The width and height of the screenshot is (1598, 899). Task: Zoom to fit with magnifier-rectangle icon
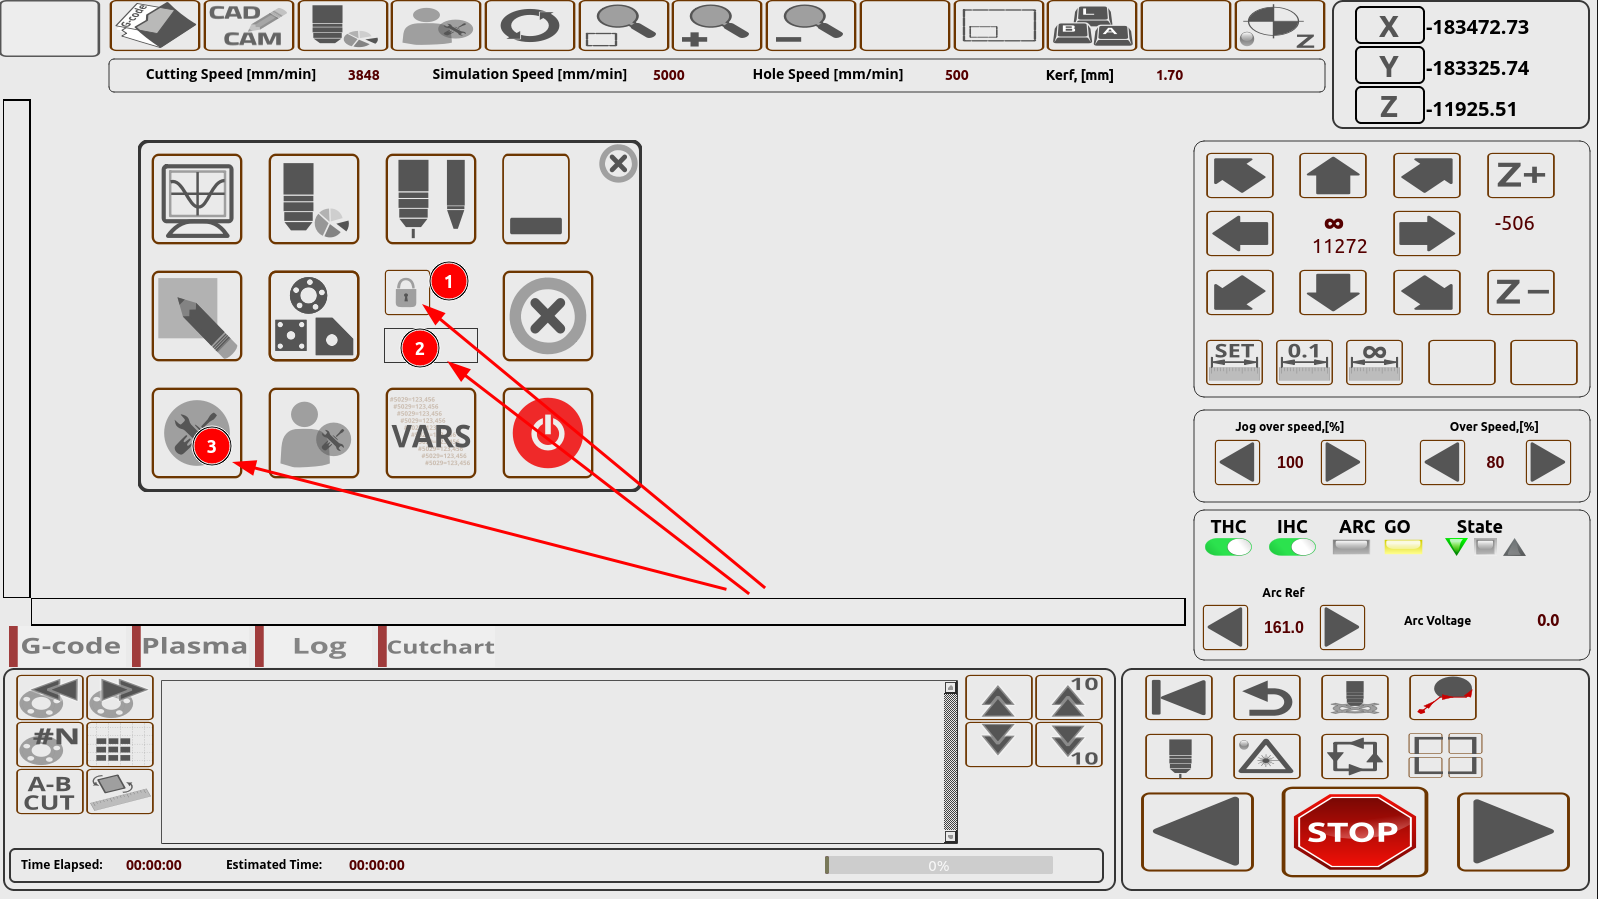pos(623,25)
